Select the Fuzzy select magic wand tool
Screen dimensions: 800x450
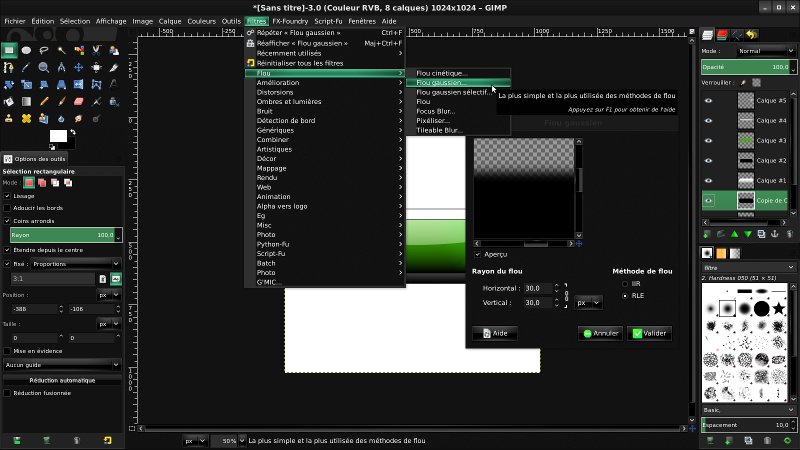[61, 50]
